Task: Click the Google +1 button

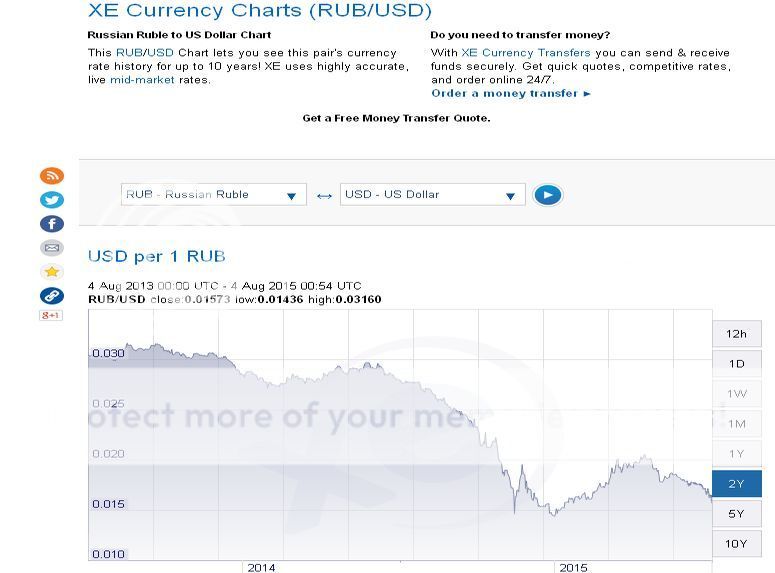Action: point(51,316)
